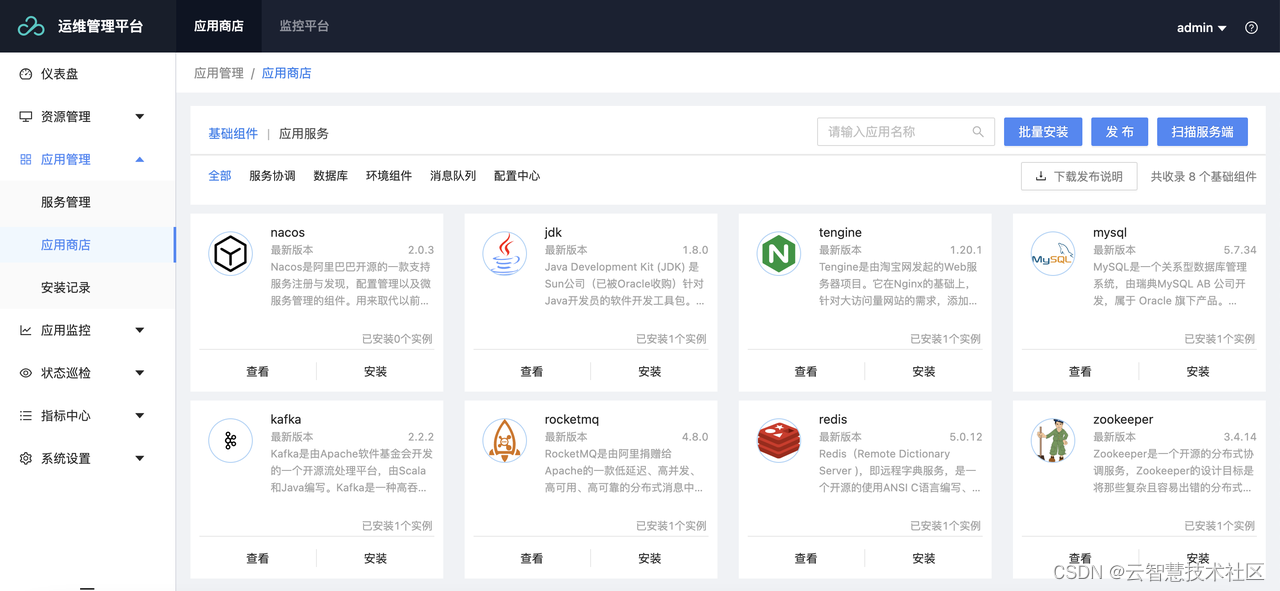Click the tengine green N logo
The width and height of the screenshot is (1280, 591).
click(779, 254)
